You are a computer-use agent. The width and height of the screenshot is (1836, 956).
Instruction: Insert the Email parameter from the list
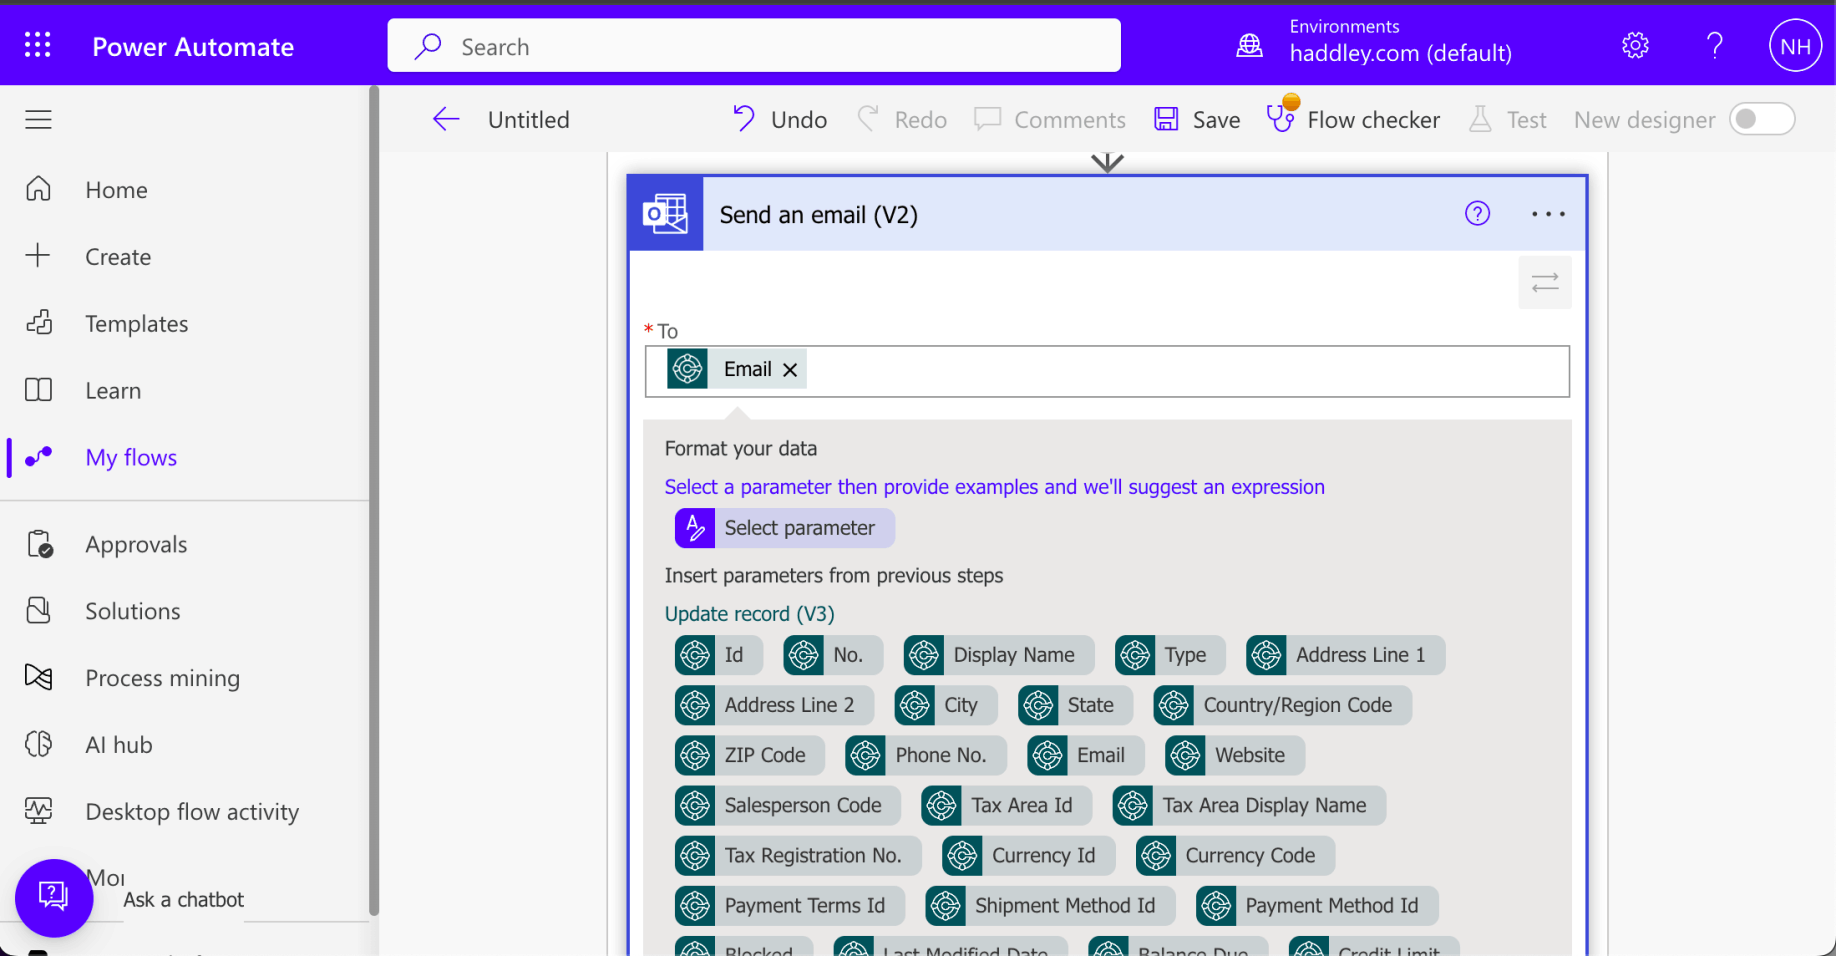click(x=1086, y=755)
